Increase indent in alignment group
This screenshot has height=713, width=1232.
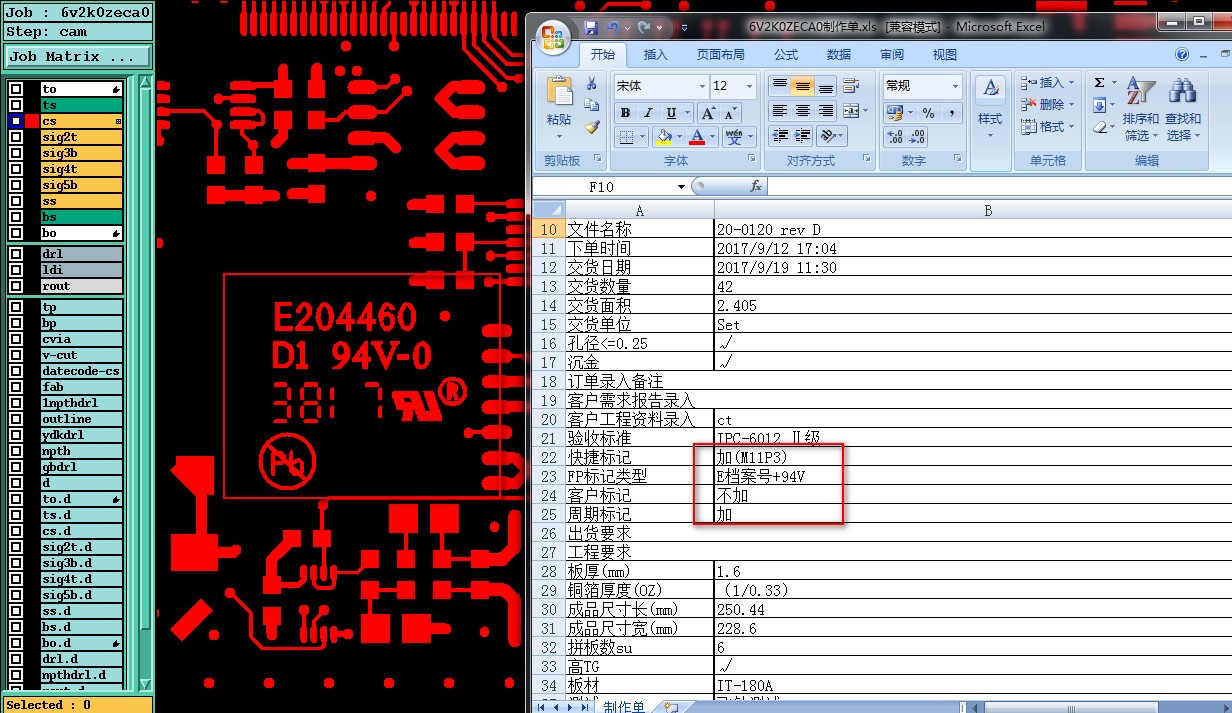pos(803,136)
